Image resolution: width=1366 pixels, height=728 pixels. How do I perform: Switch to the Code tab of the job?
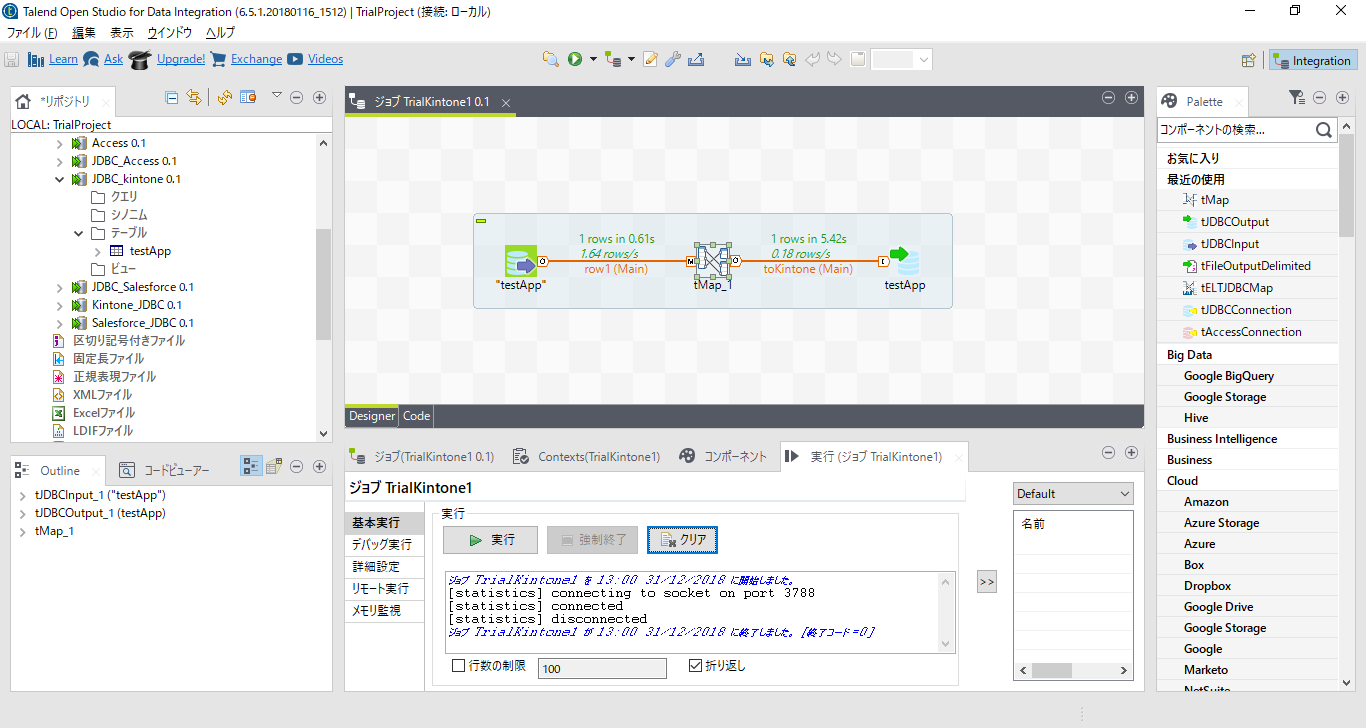(x=415, y=415)
